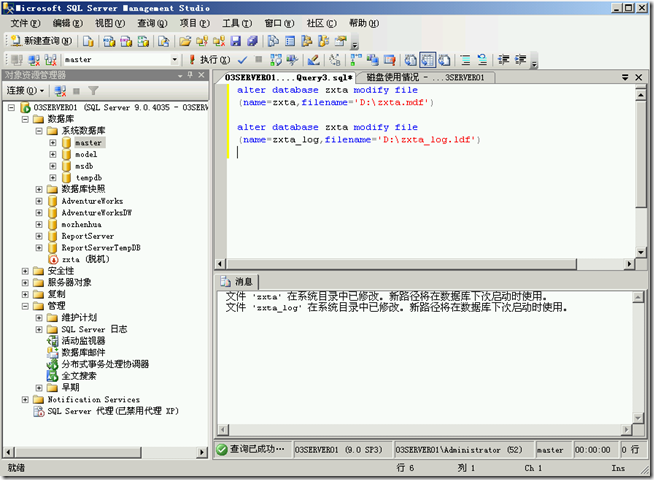Collapse the 系统数据库 folder node
The image size is (654, 480).
[39, 131]
